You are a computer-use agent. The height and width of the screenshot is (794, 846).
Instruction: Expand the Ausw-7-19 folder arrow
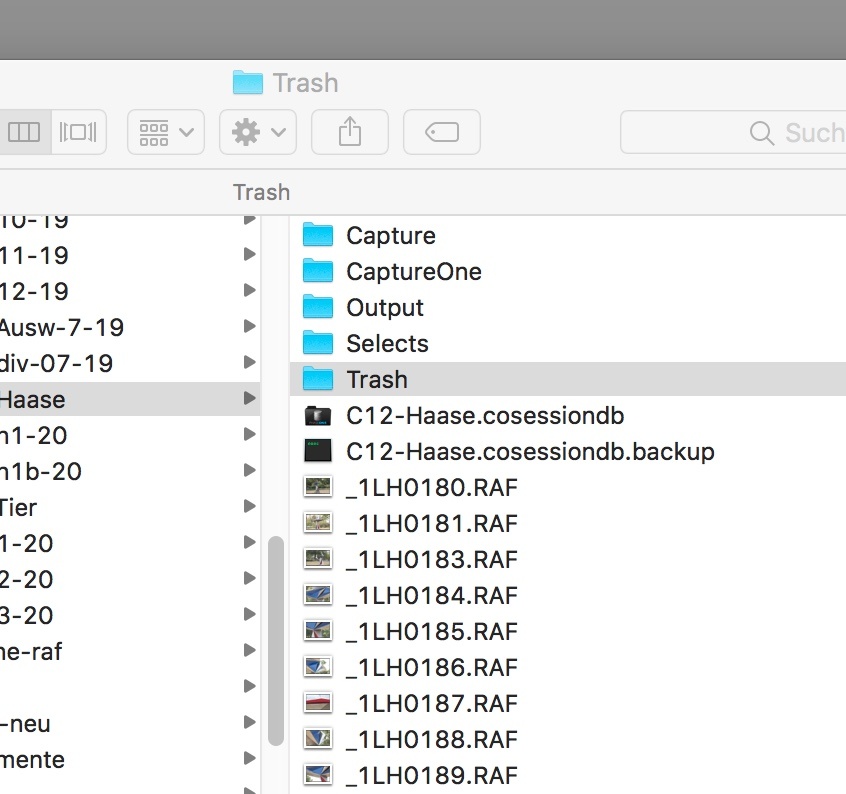click(249, 328)
